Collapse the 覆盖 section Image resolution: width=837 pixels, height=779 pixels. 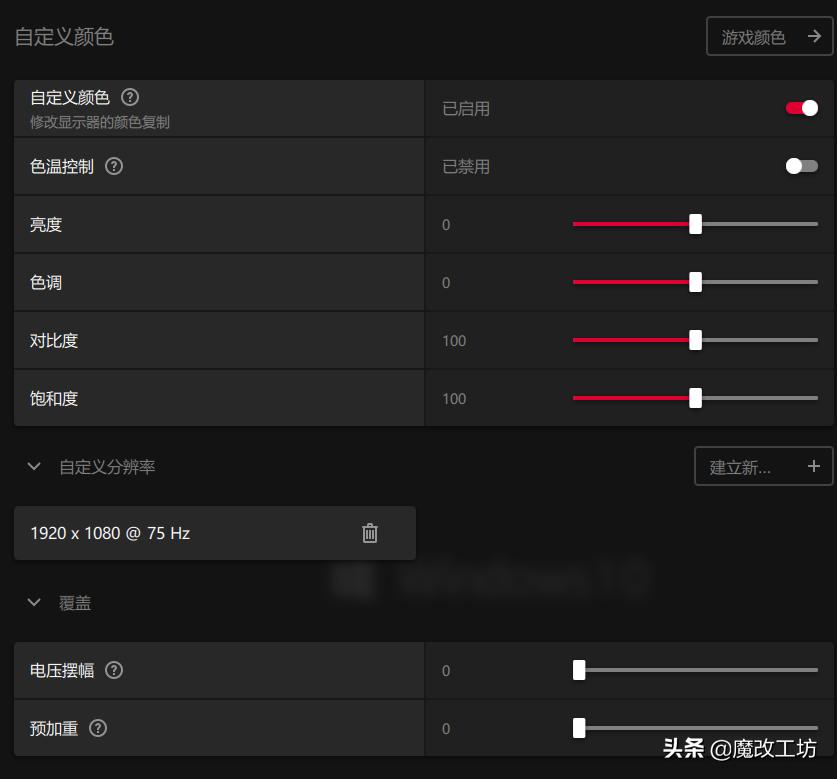[x=33, y=603]
